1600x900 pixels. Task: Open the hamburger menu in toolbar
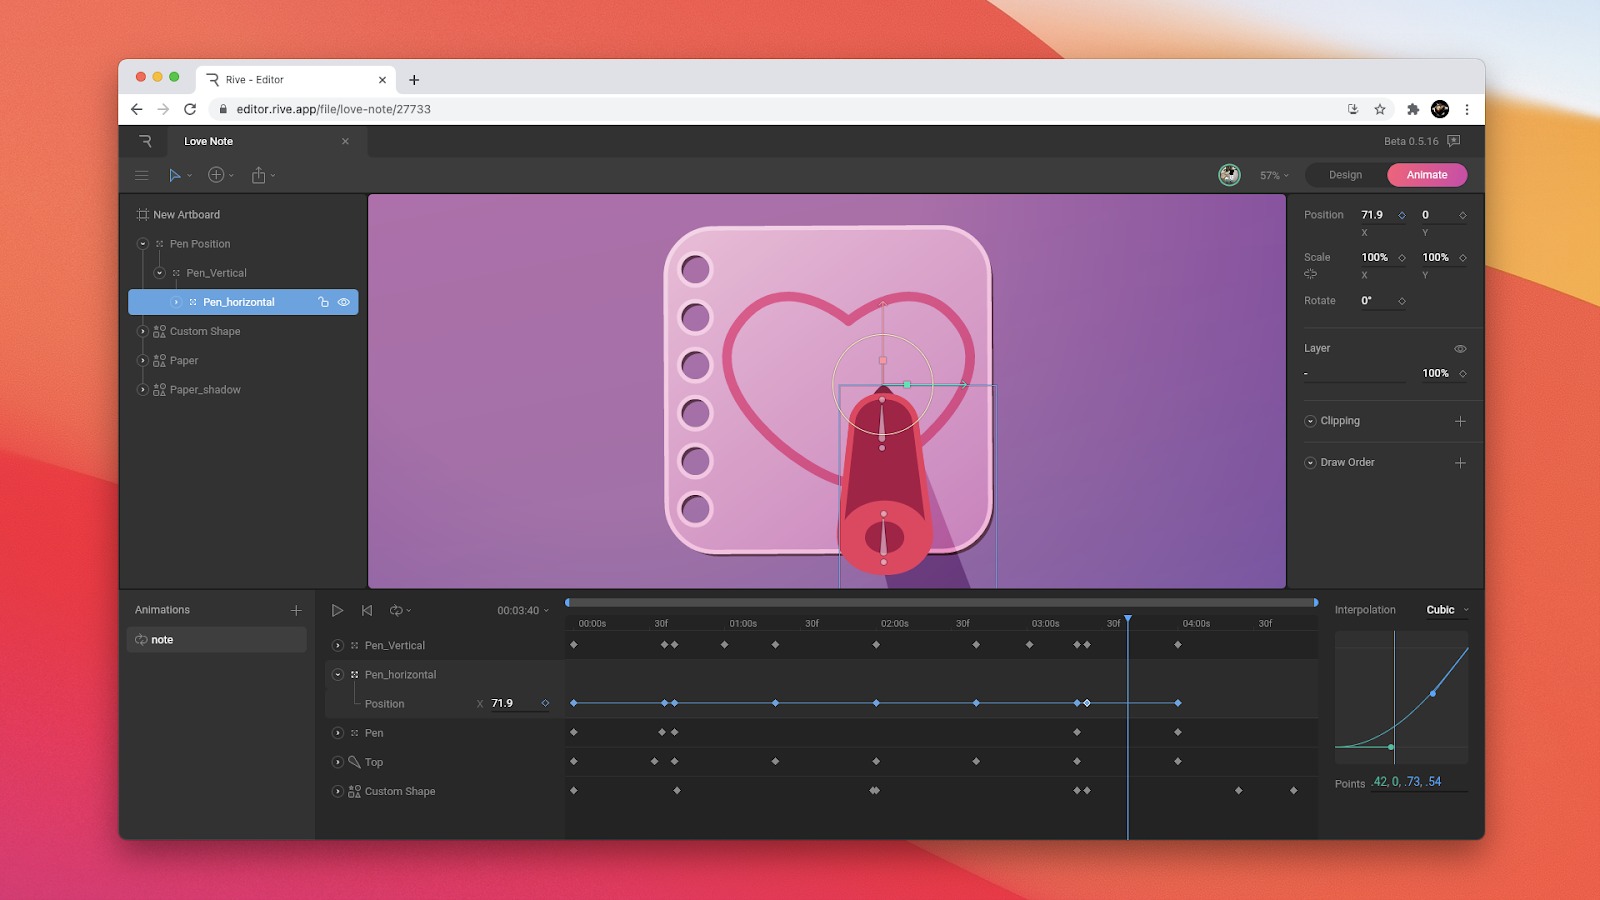tap(142, 175)
